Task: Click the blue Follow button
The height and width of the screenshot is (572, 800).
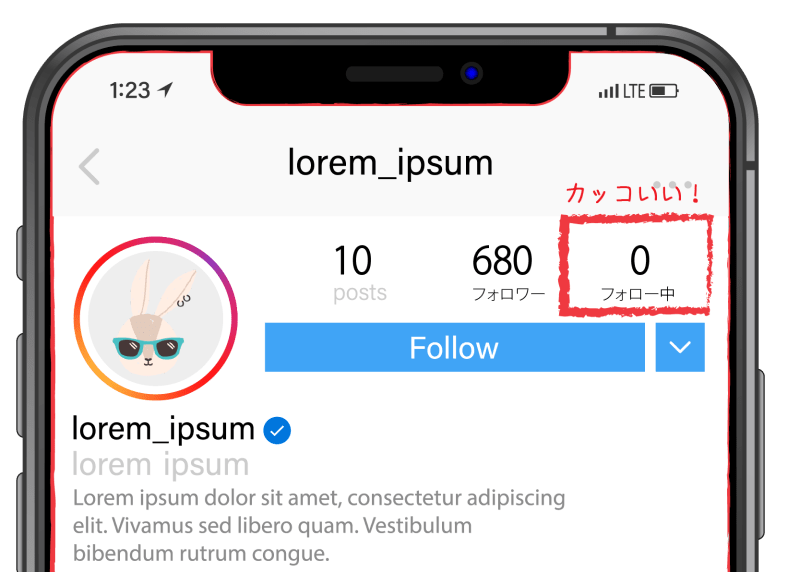Action: 455,347
